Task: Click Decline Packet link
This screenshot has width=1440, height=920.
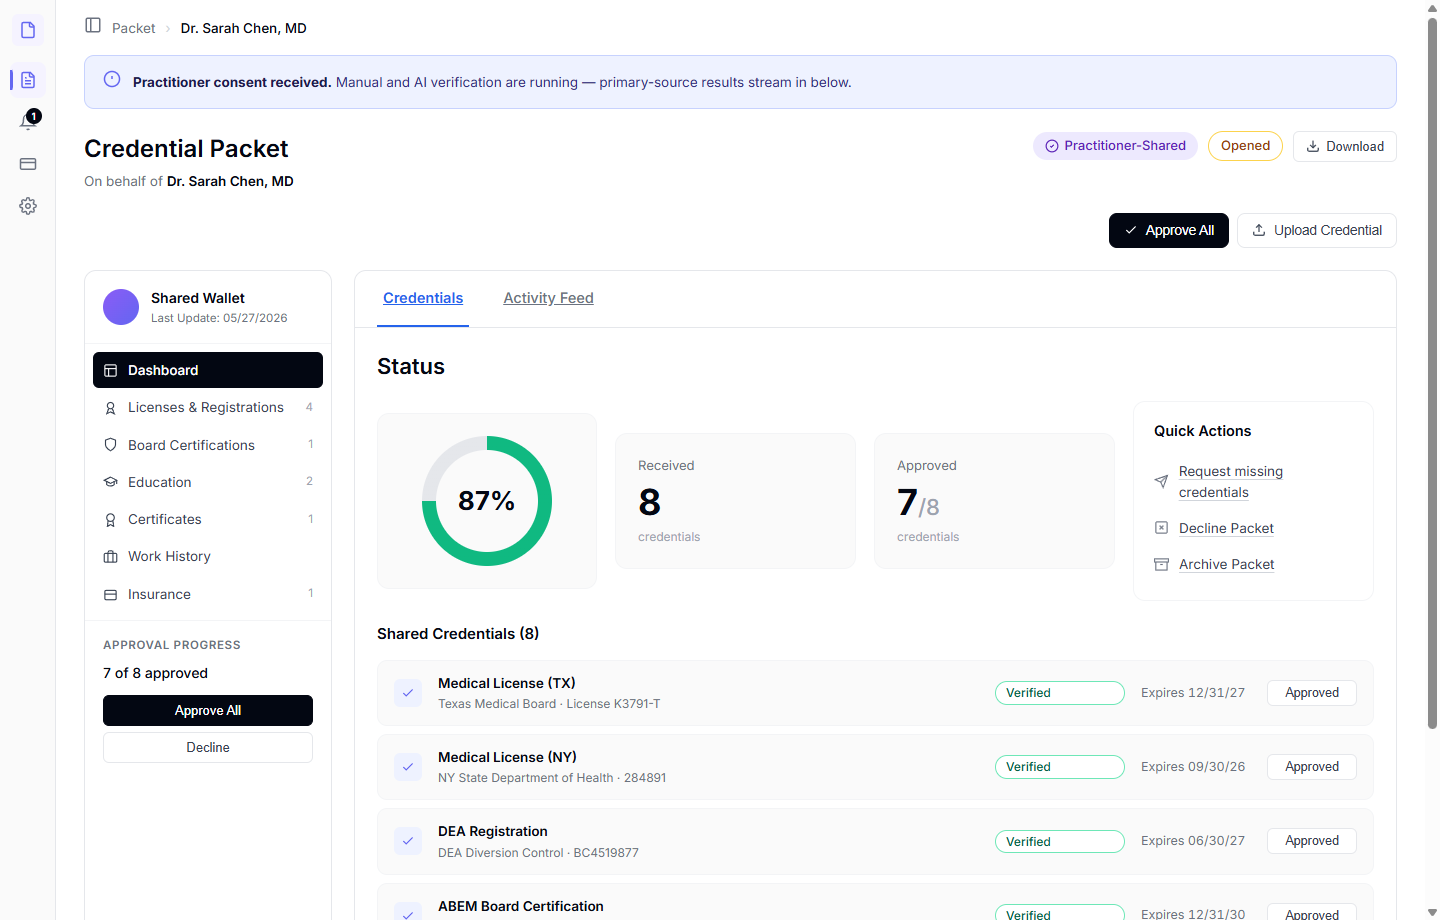Action: (x=1226, y=528)
